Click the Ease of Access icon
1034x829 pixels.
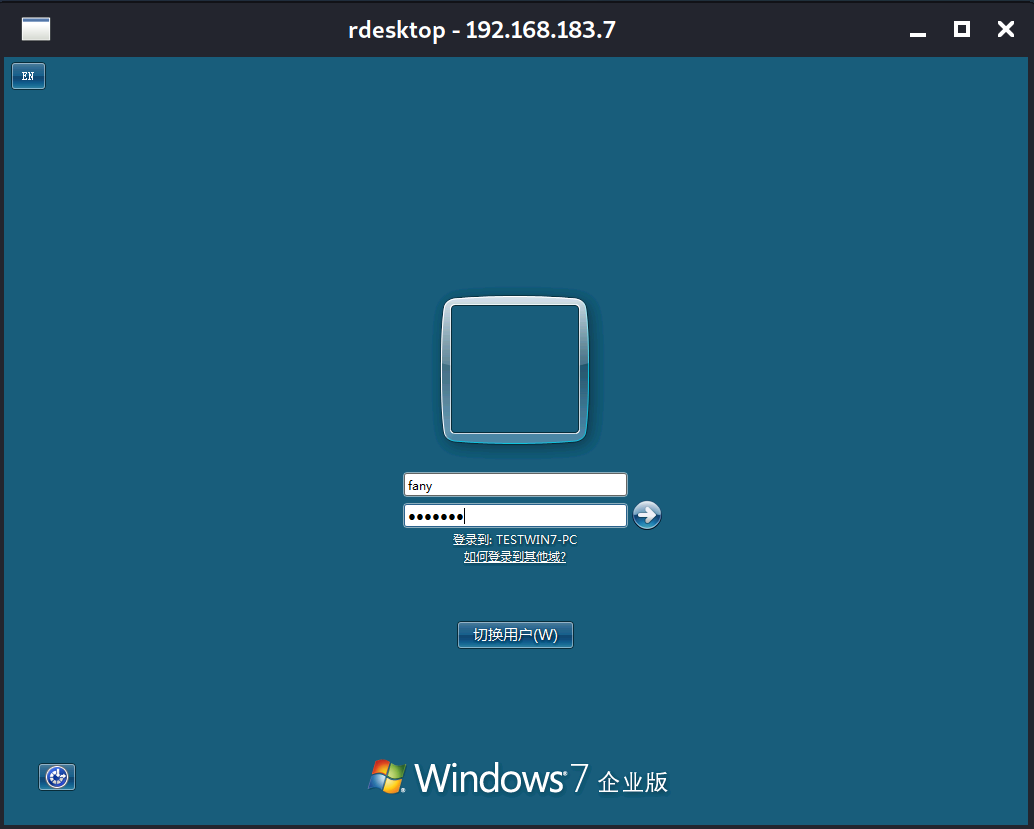[x=56, y=777]
